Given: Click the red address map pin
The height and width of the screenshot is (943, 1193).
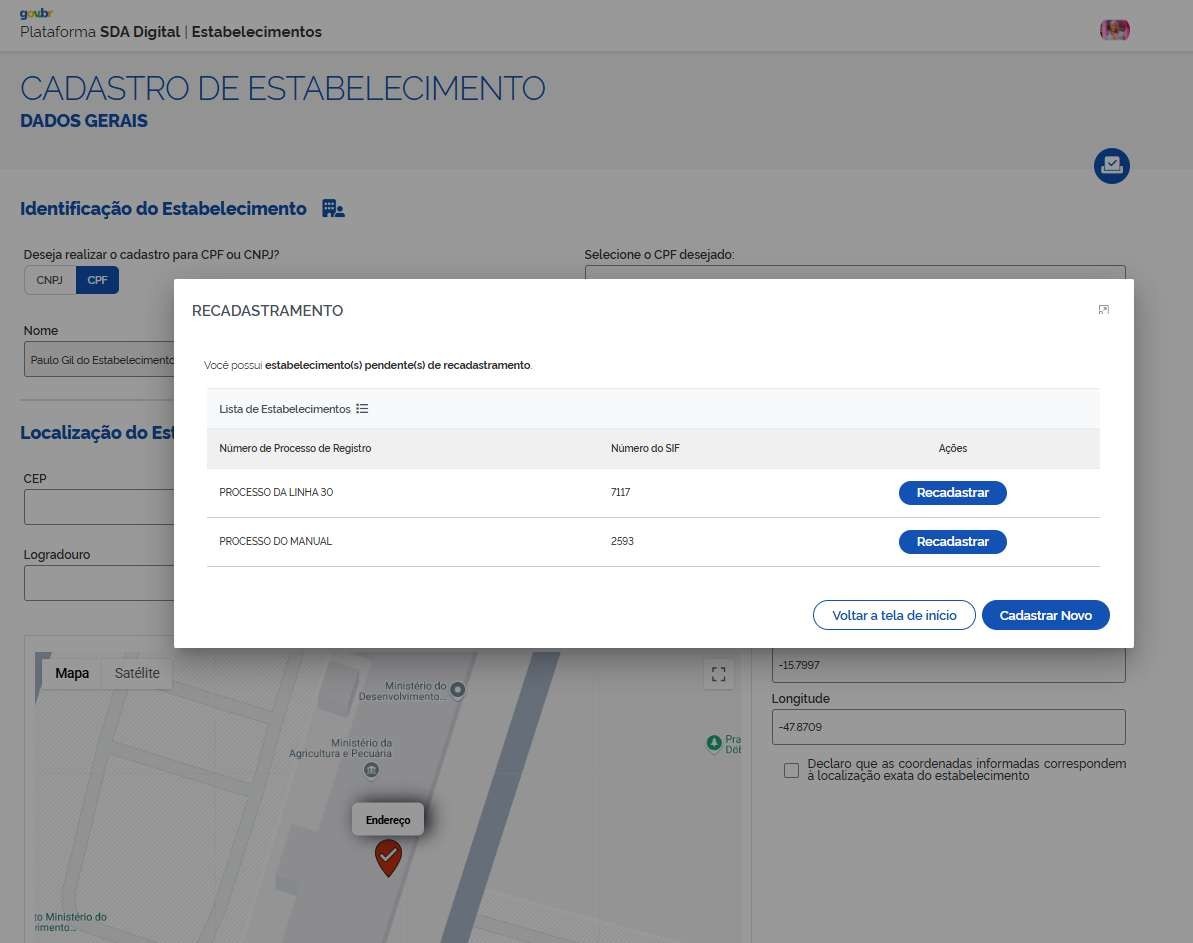Looking at the screenshot, I should point(388,857).
